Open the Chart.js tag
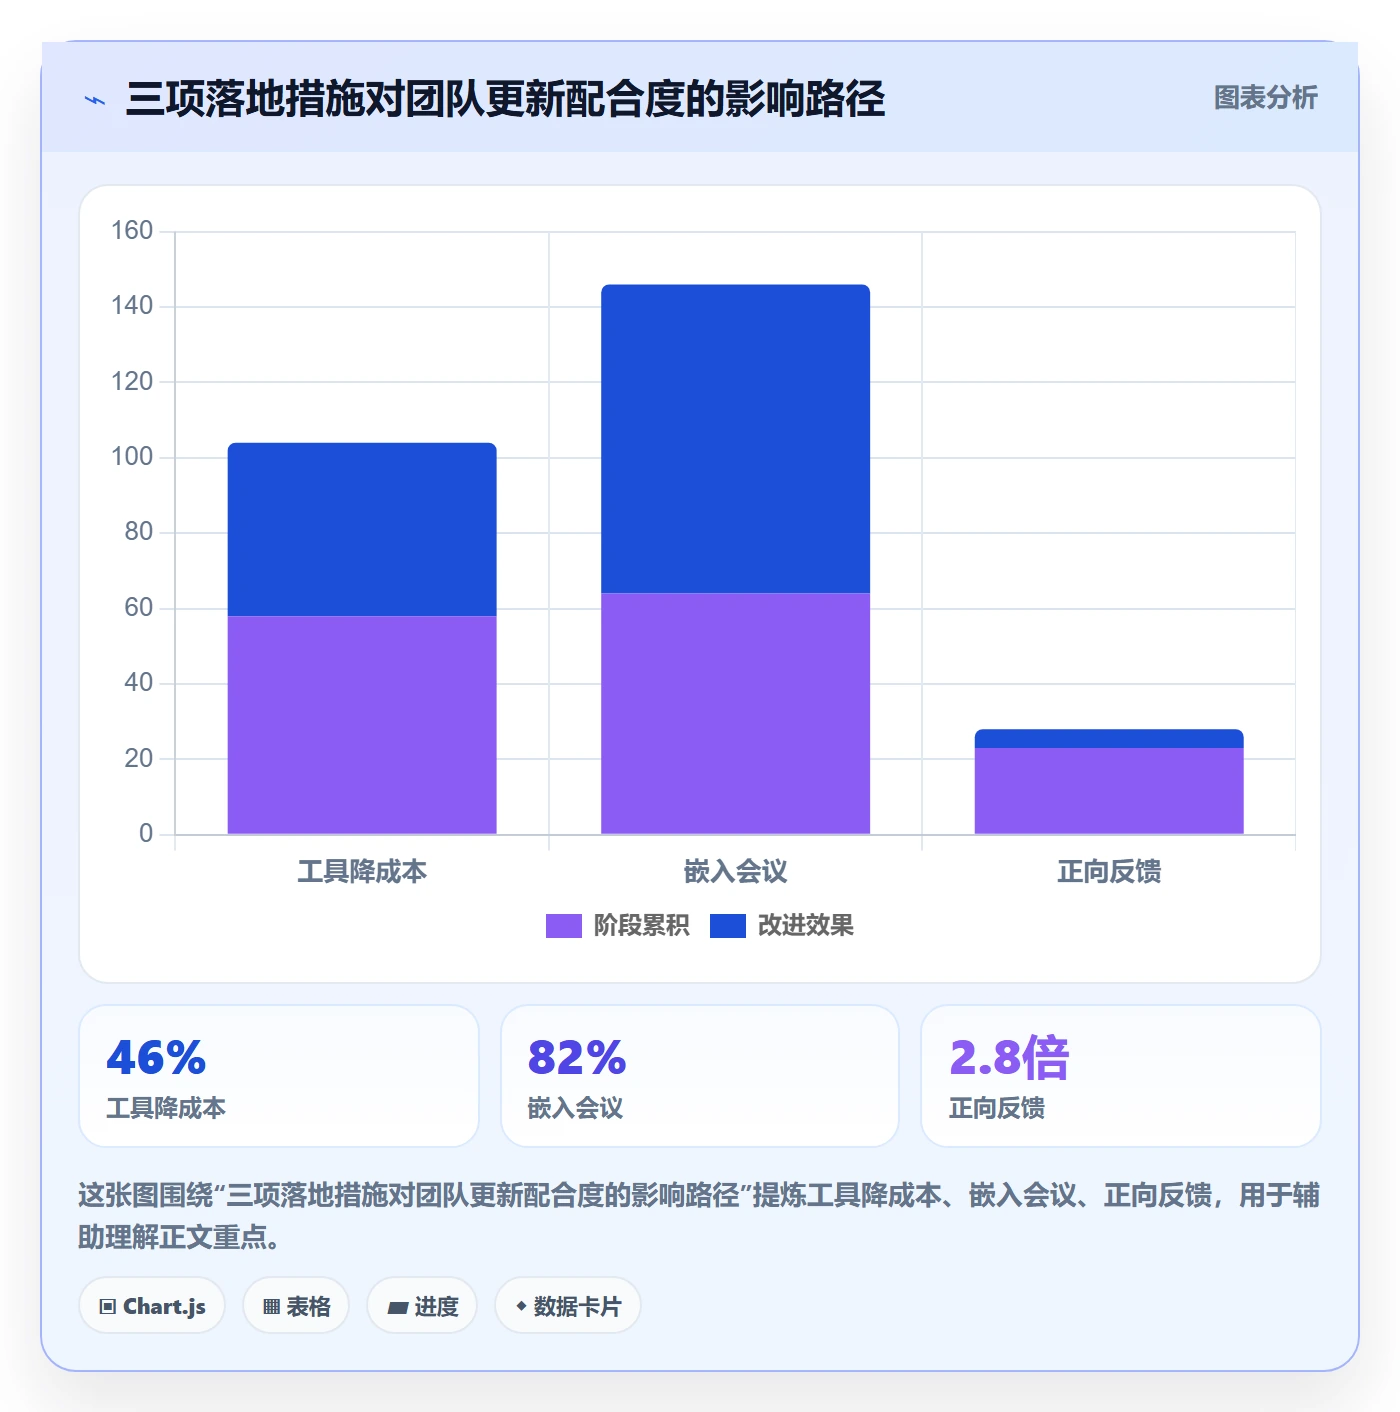 coord(152,1306)
